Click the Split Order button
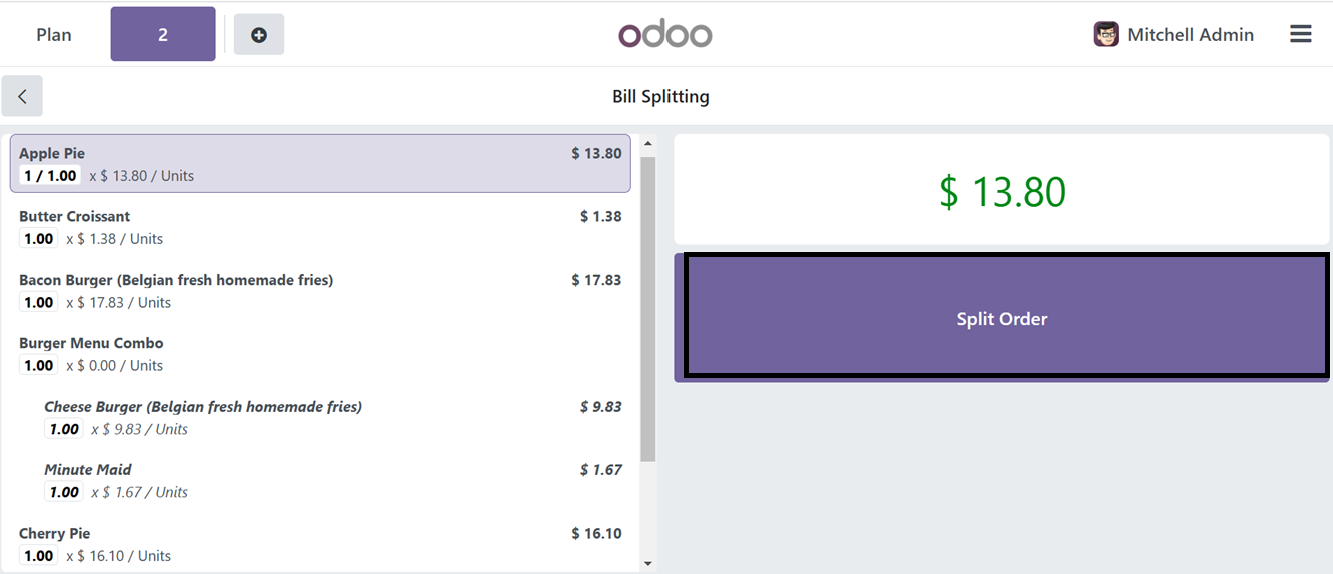Viewport: 1333px width, 574px height. pos(1002,317)
